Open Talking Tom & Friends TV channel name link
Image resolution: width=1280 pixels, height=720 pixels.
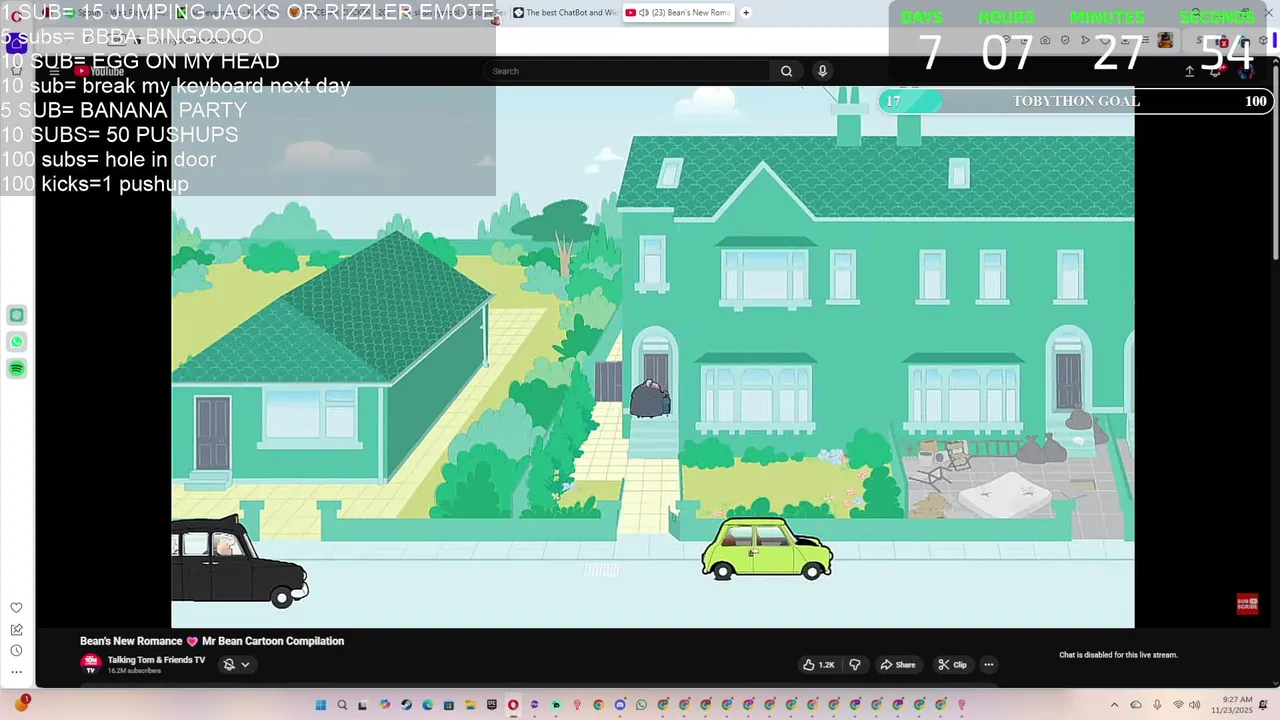(x=156, y=660)
